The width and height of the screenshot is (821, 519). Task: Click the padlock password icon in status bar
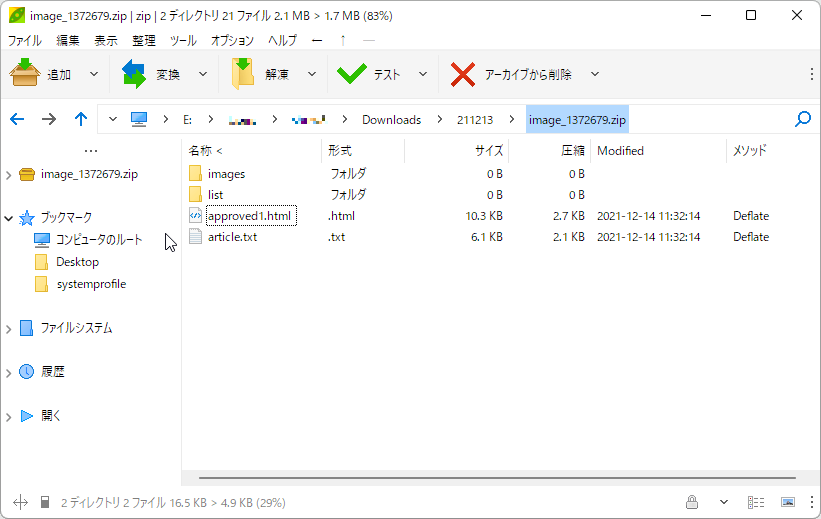[x=692, y=502]
